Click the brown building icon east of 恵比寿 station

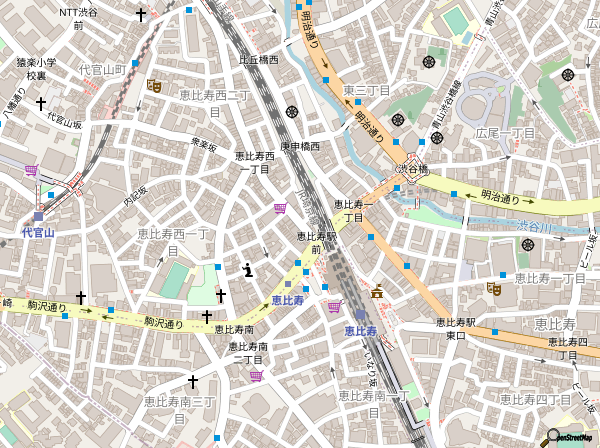tap(377, 292)
